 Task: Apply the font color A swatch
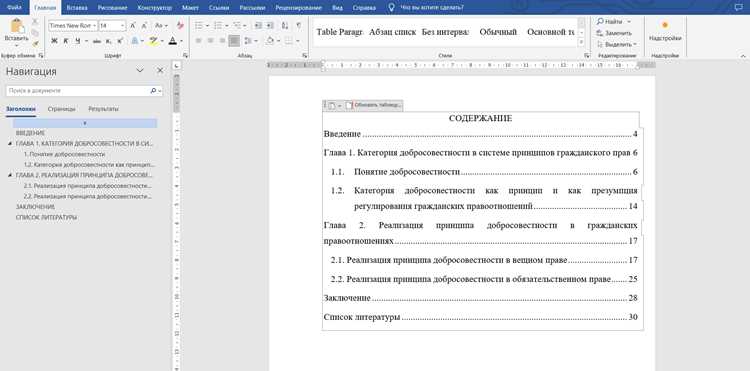[x=172, y=41]
